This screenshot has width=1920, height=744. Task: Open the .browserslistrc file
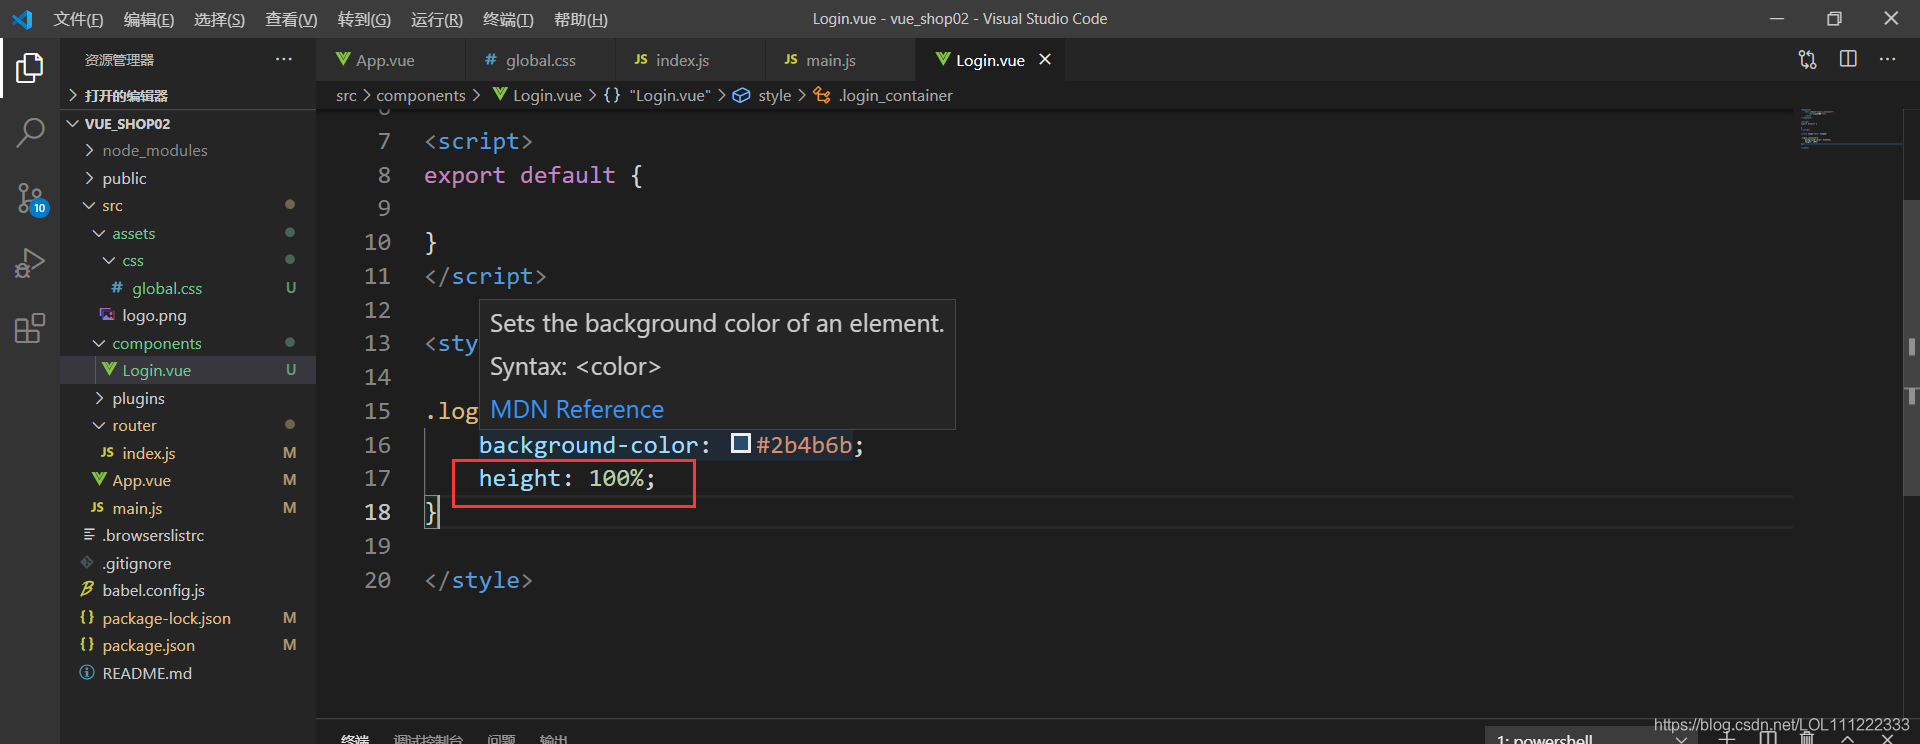188,535
